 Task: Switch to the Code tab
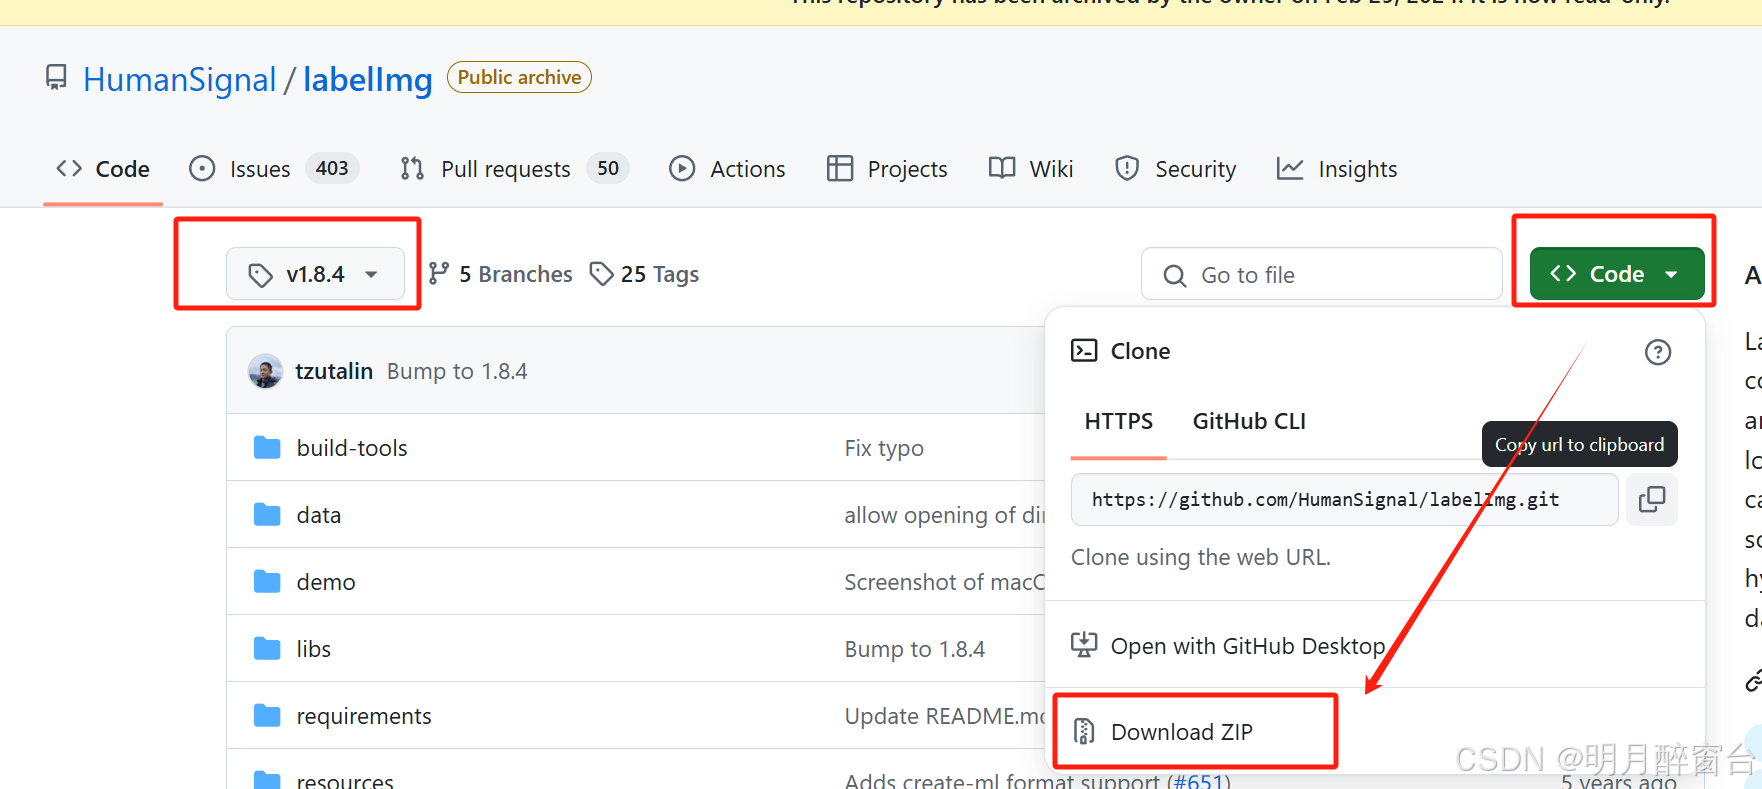point(103,169)
